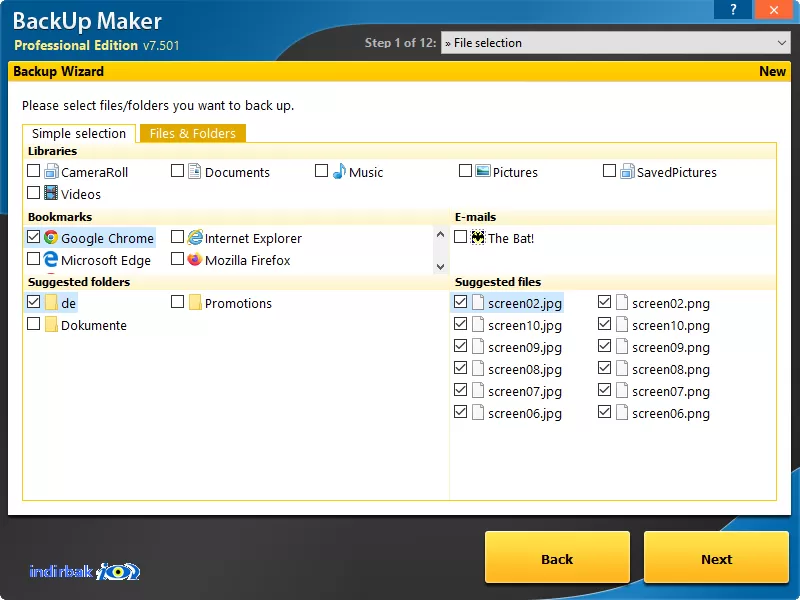Image resolution: width=800 pixels, height=600 pixels.
Task: Click the Bookmarks list scroll up arrow
Action: point(440,235)
